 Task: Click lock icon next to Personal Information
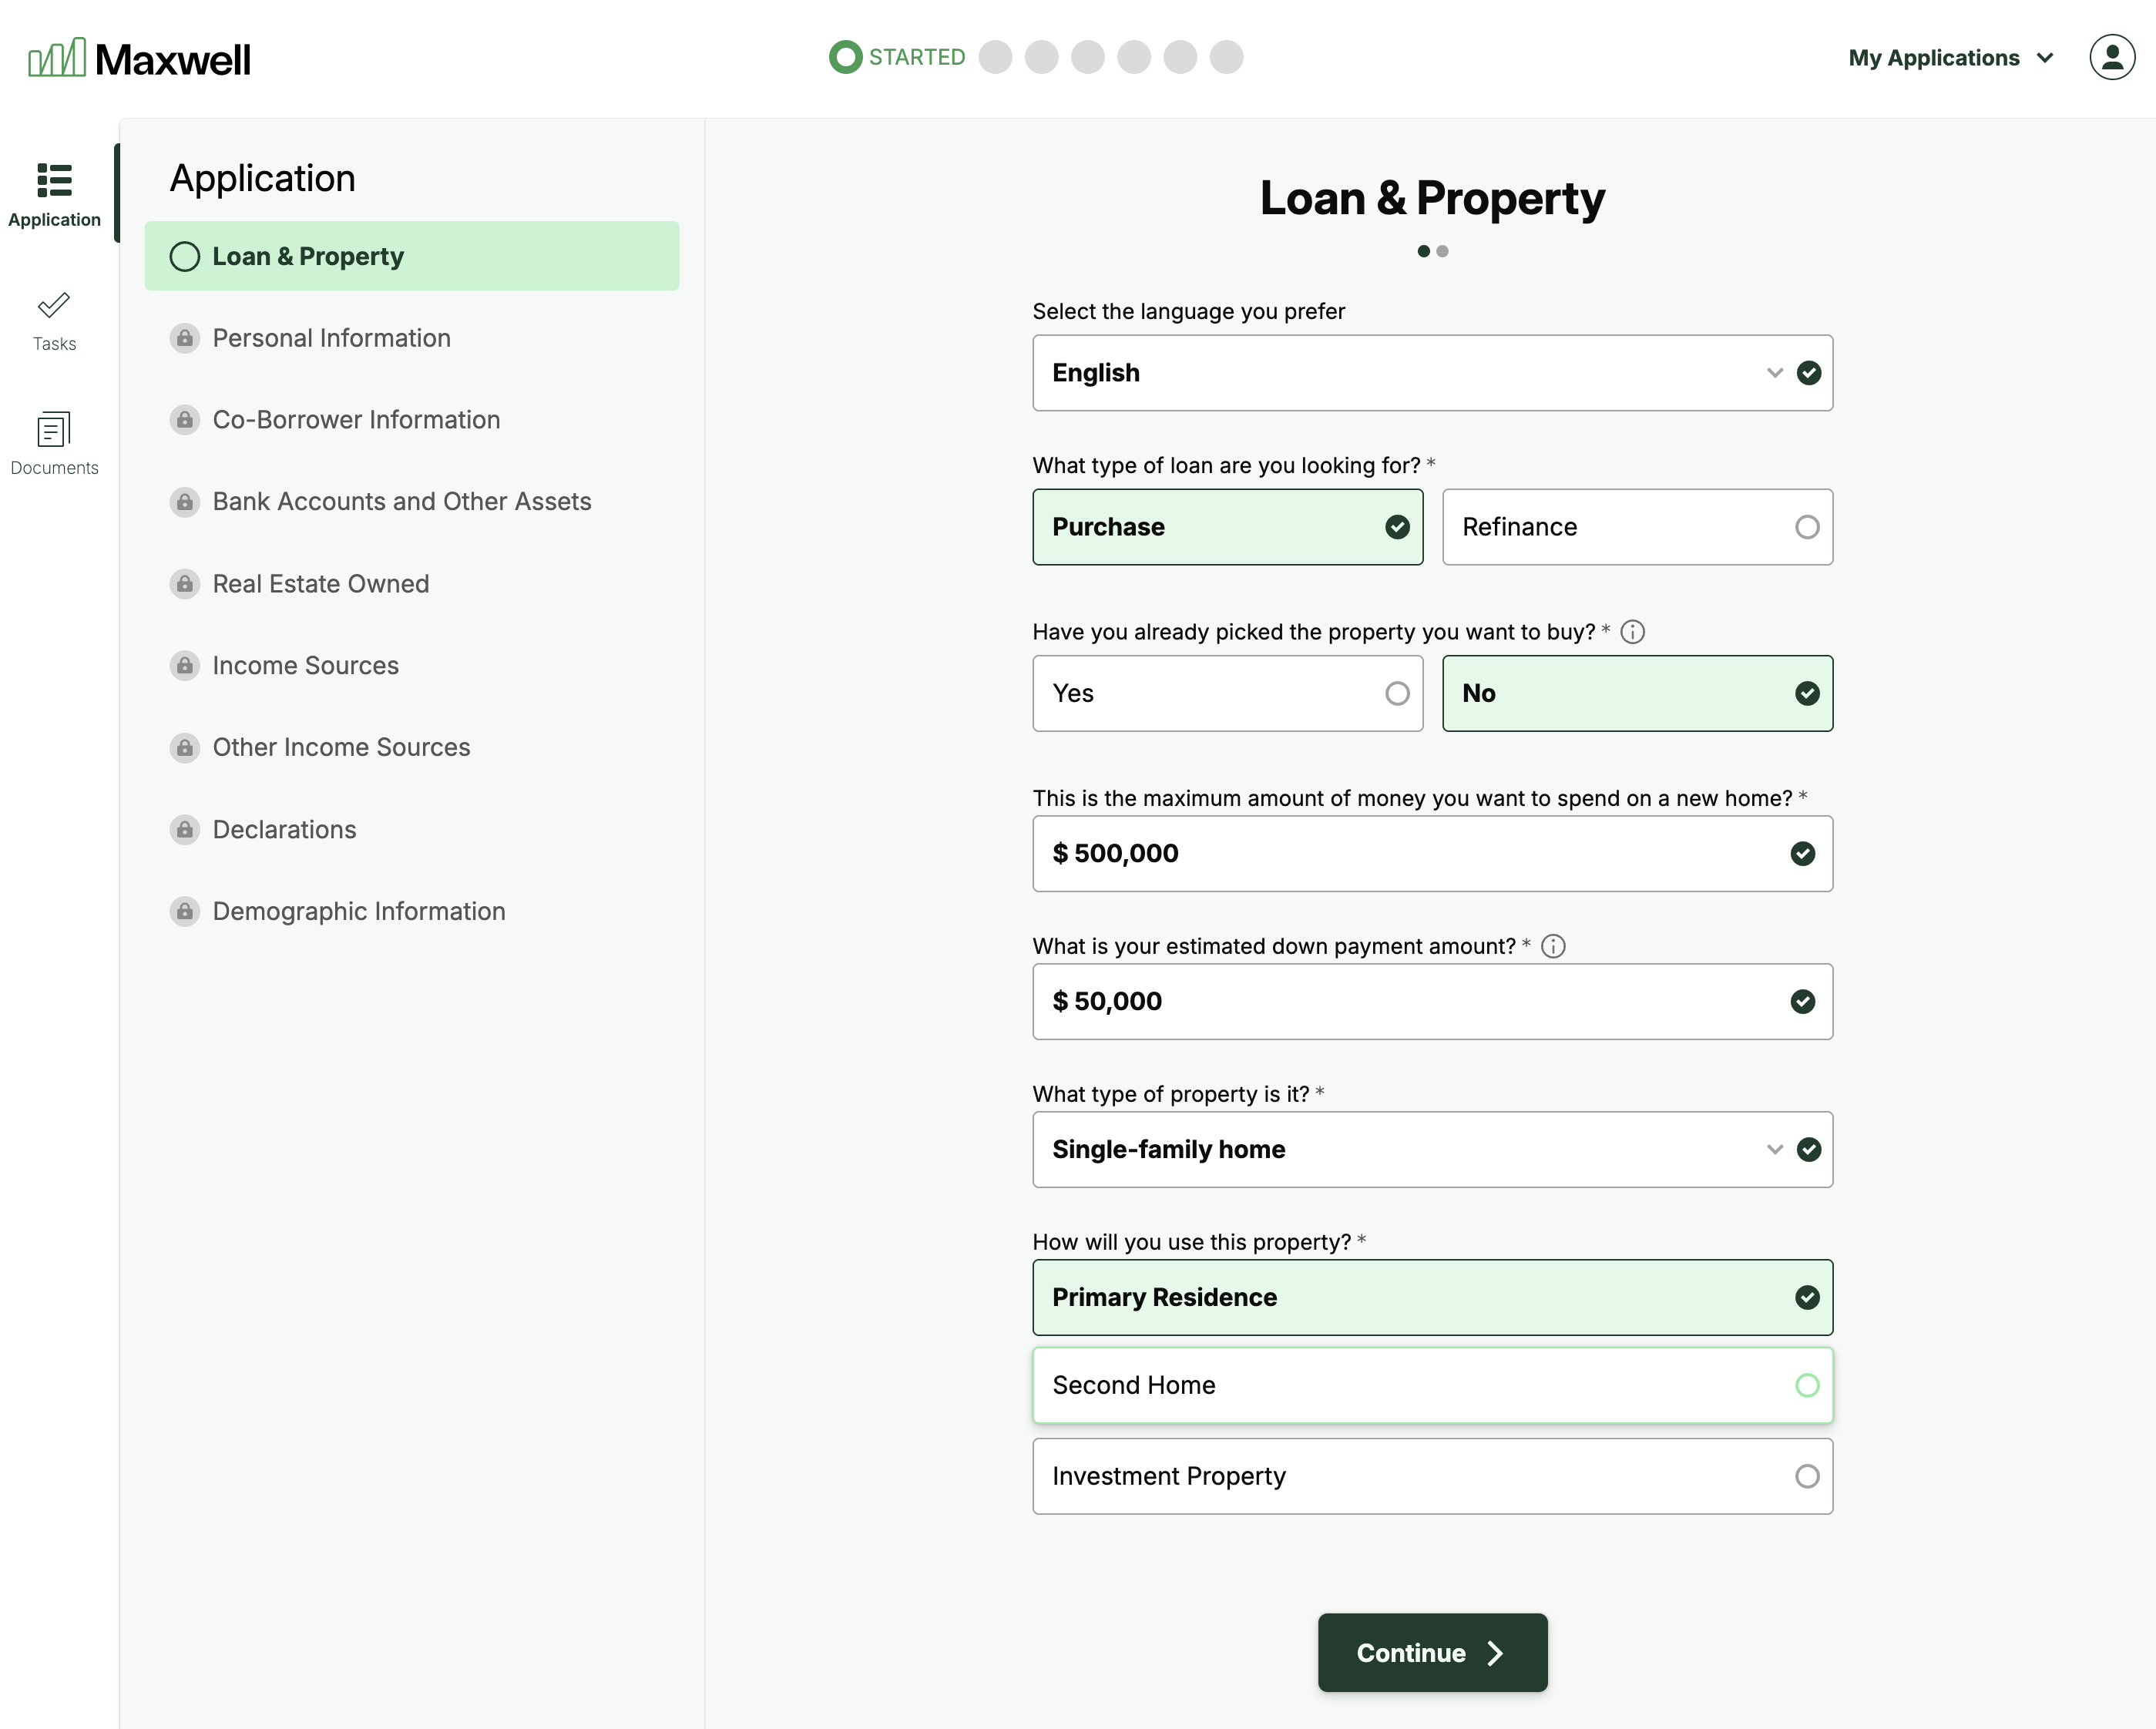(x=185, y=338)
